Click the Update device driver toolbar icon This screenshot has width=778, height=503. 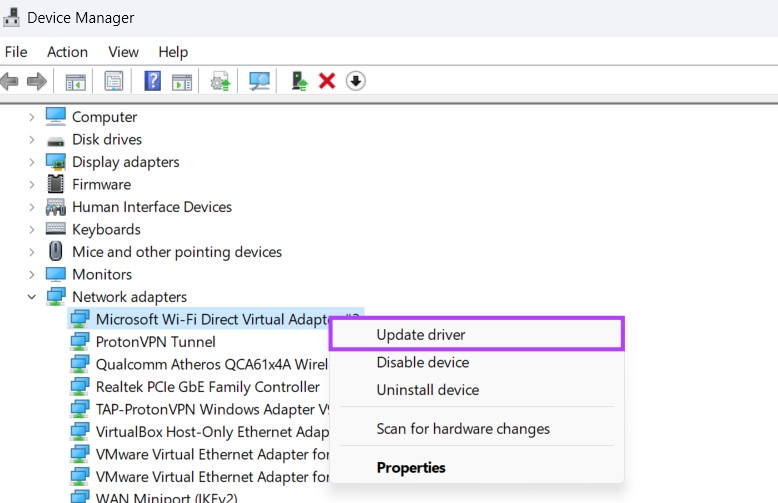click(221, 81)
